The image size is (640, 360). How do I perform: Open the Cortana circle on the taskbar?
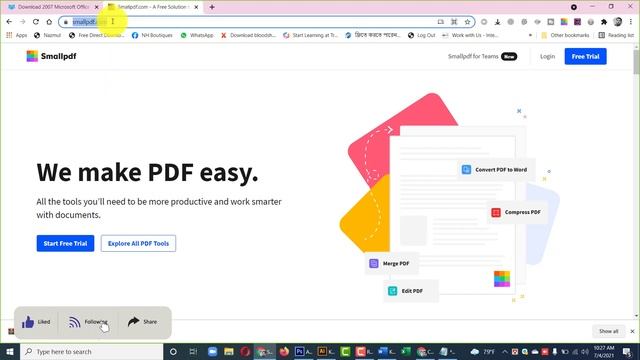point(173,351)
